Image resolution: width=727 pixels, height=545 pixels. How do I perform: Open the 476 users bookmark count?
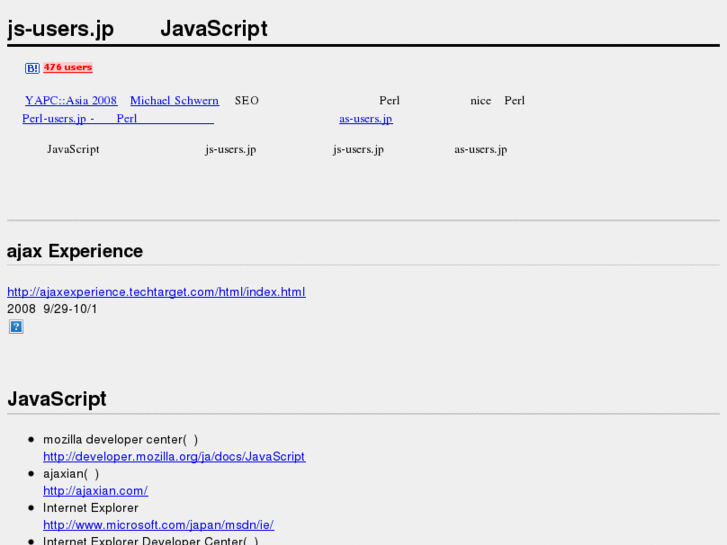[67, 68]
